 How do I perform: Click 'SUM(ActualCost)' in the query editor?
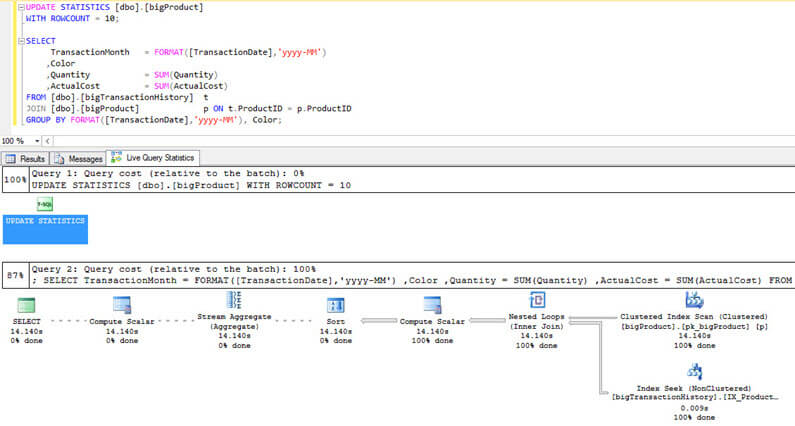point(191,86)
